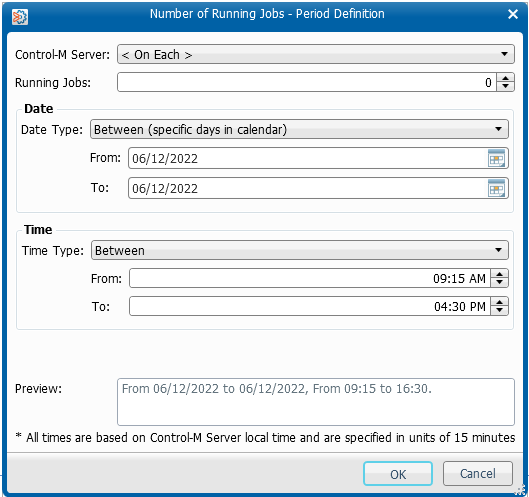Open the To date calendar picker icon

pos(496,188)
